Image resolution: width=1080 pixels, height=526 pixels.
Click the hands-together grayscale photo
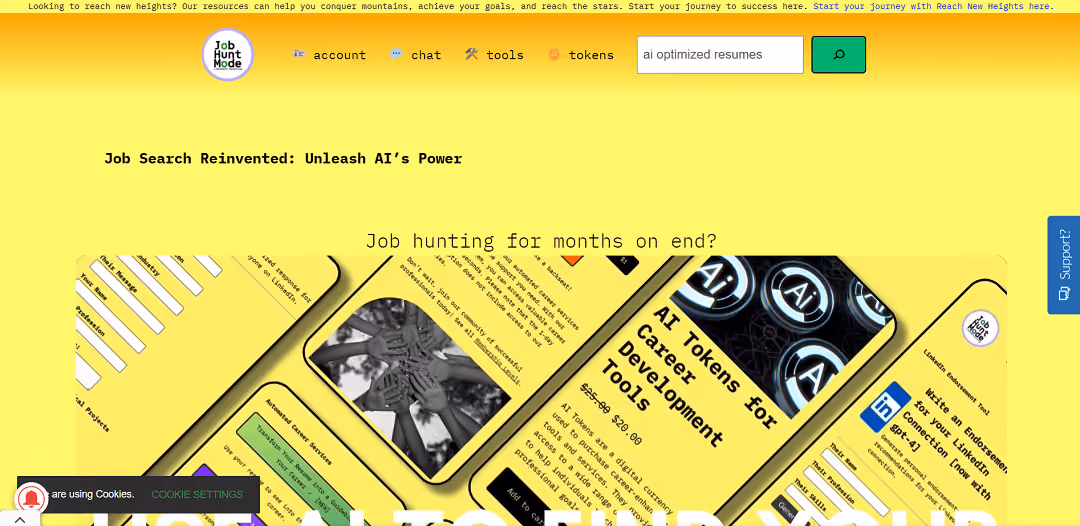(x=408, y=388)
